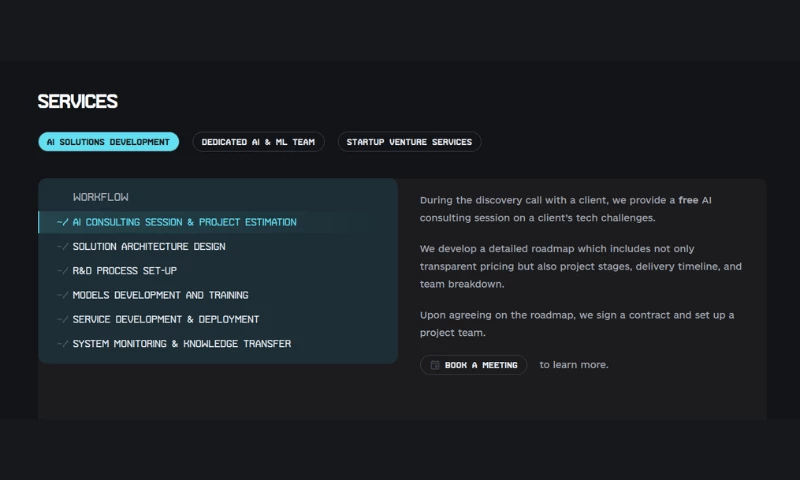Open System Monitoring & Knowledge Transfer step

182,344
